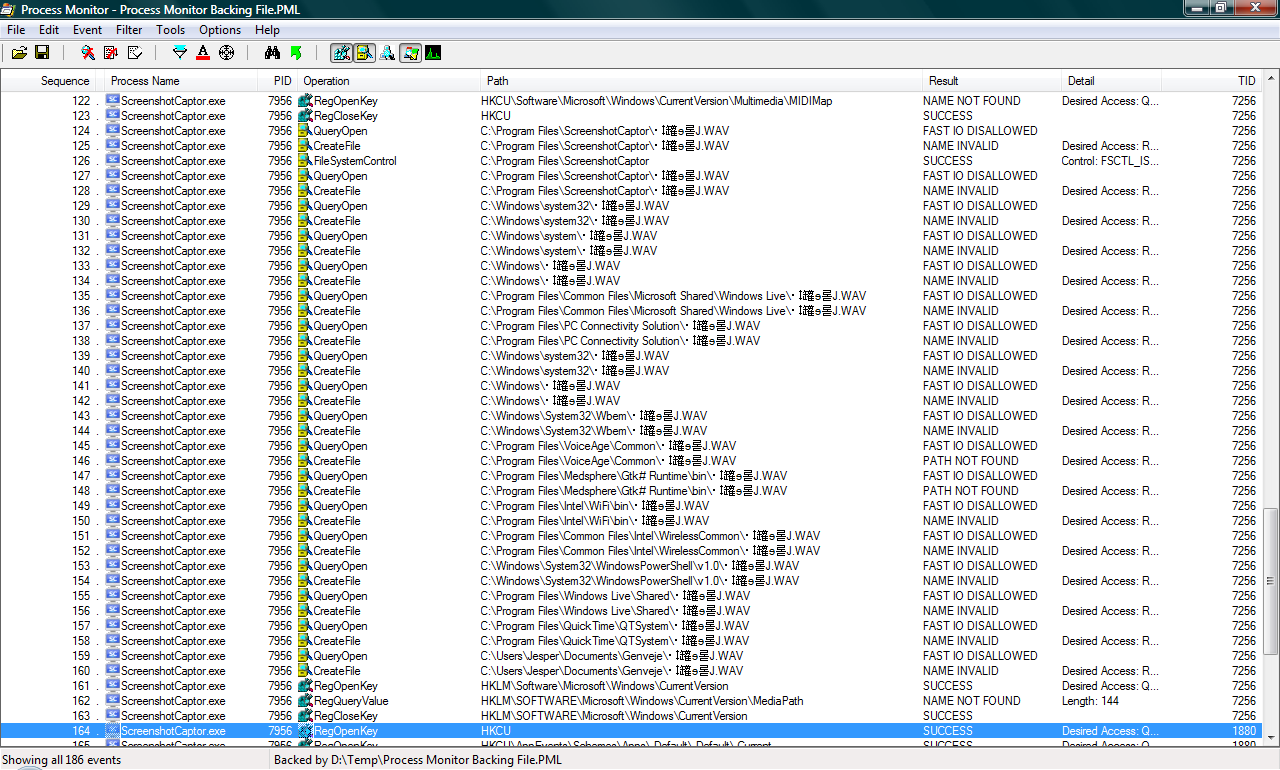Click the RegCloseKey icon in sequence 123 row

click(x=306, y=116)
